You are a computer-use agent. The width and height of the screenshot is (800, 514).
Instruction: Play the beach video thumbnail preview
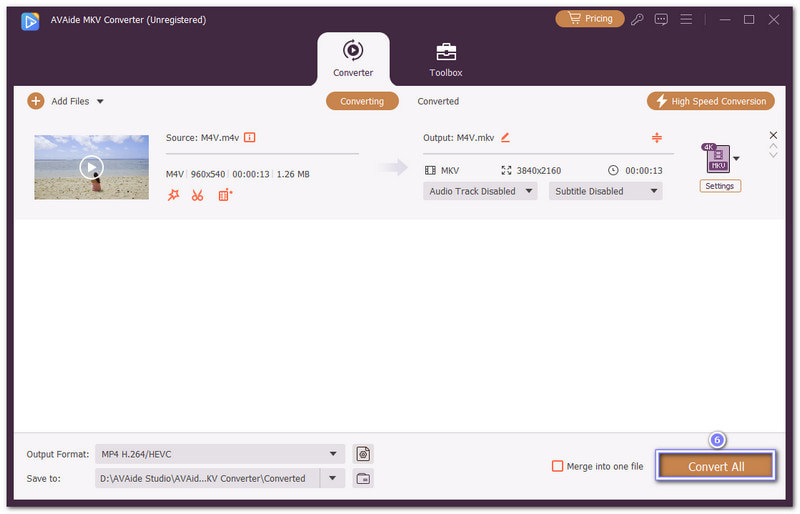pos(91,167)
